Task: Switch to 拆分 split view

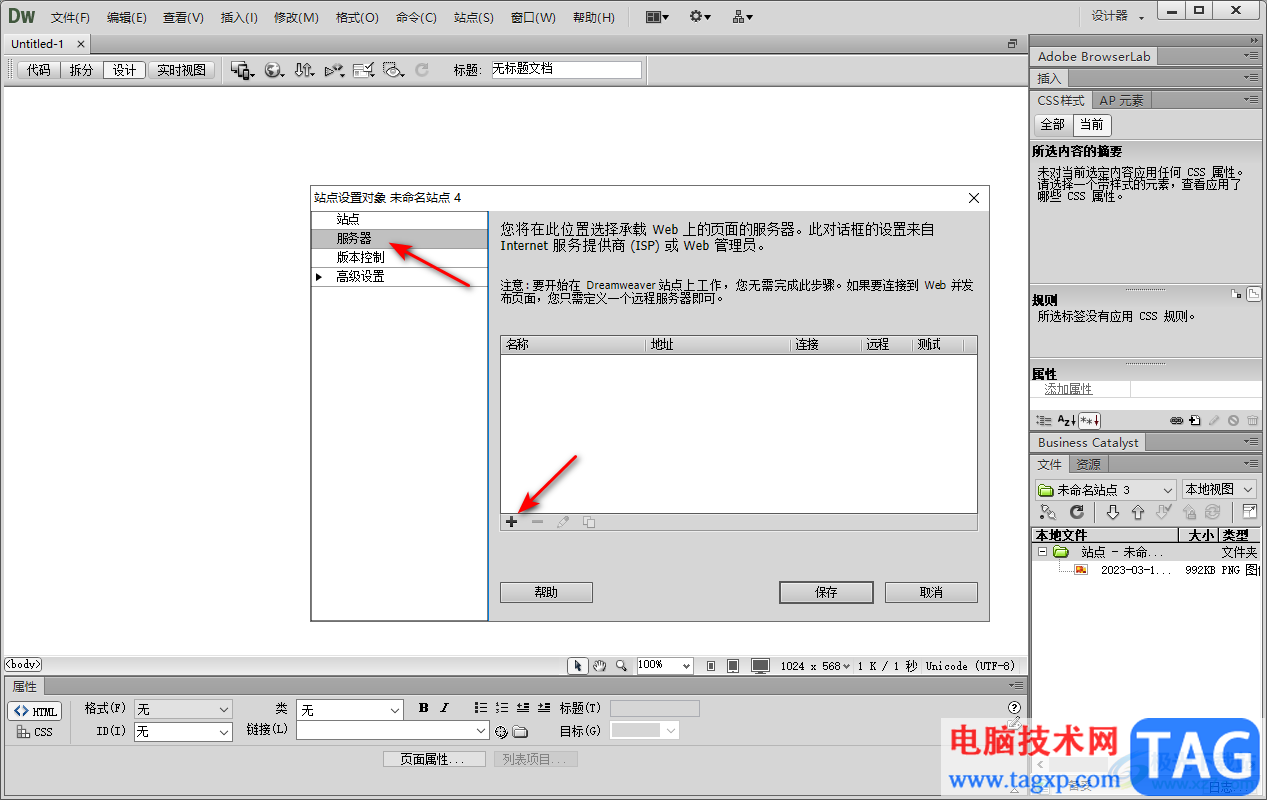Action: click(81, 70)
